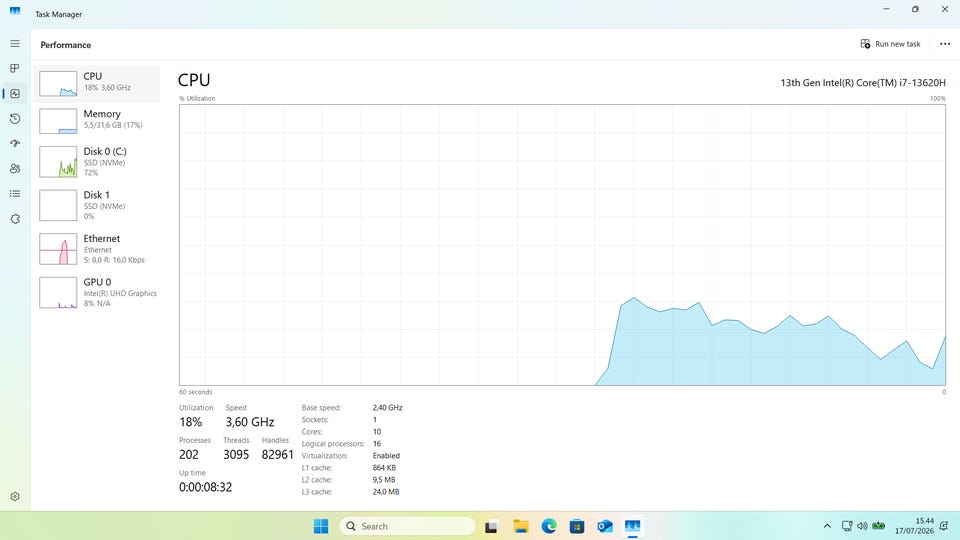
Task: Open the Windows Start menu
Action: pyautogui.click(x=321, y=526)
